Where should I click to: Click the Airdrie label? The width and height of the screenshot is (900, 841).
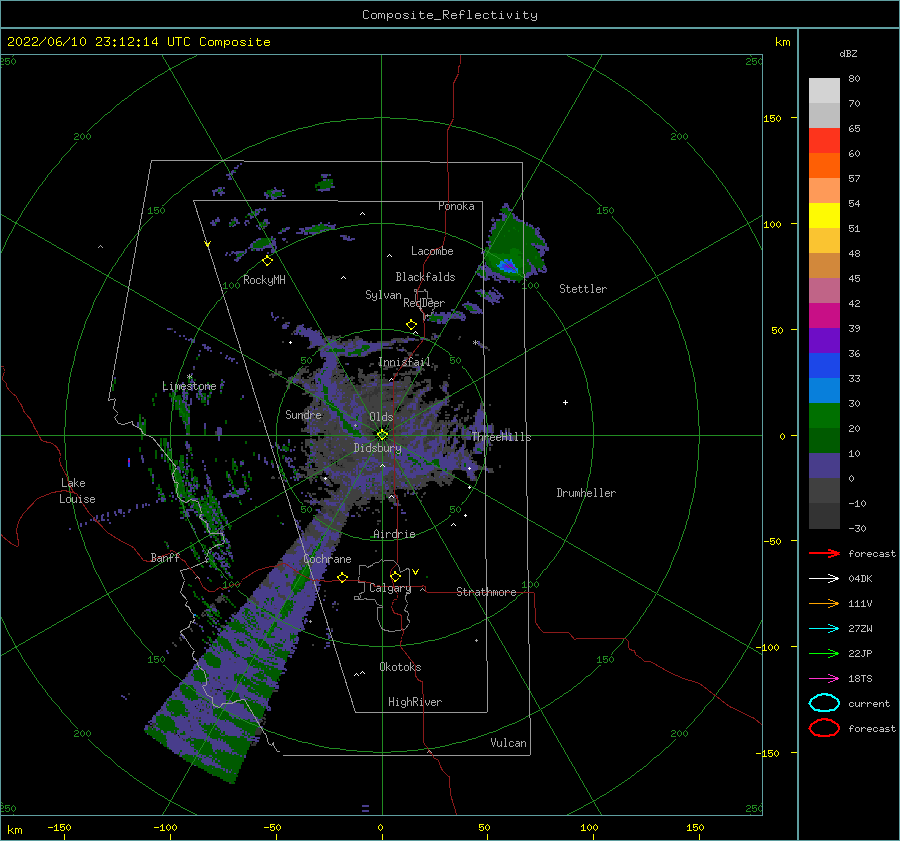[394, 534]
